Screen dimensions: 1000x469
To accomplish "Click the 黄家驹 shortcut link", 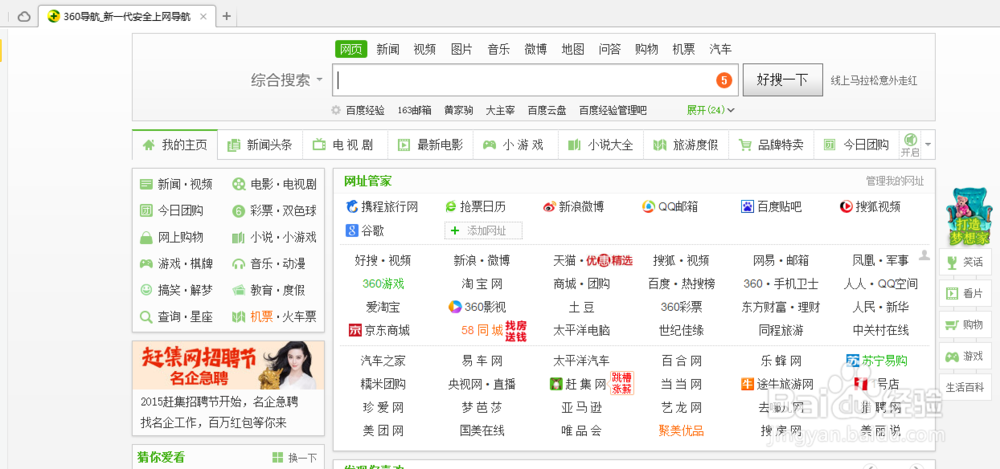I will pyautogui.click(x=459, y=110).
